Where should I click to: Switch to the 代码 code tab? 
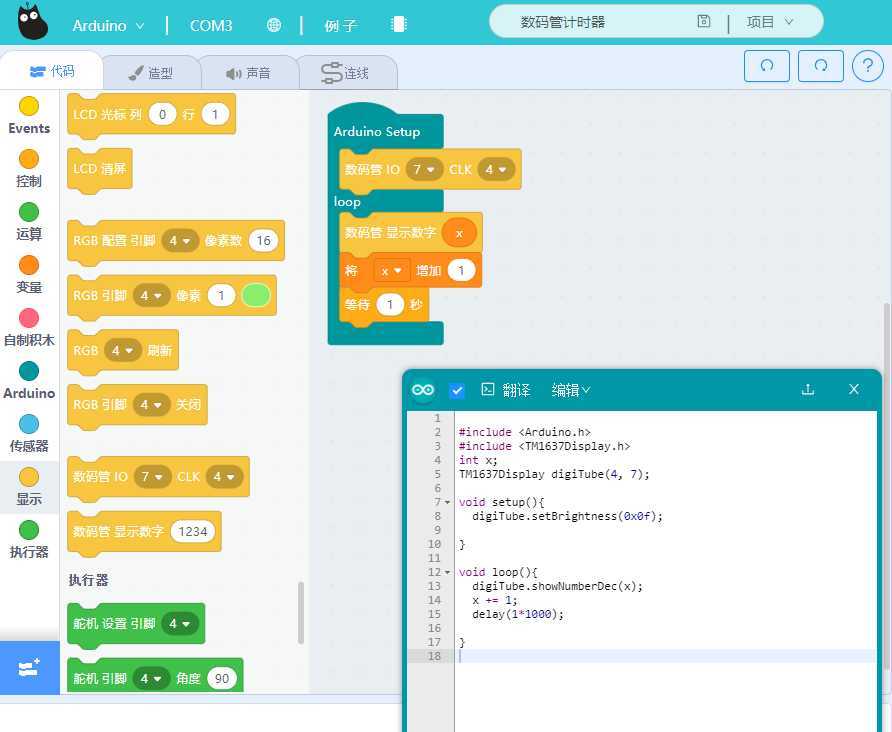[52, 71]
